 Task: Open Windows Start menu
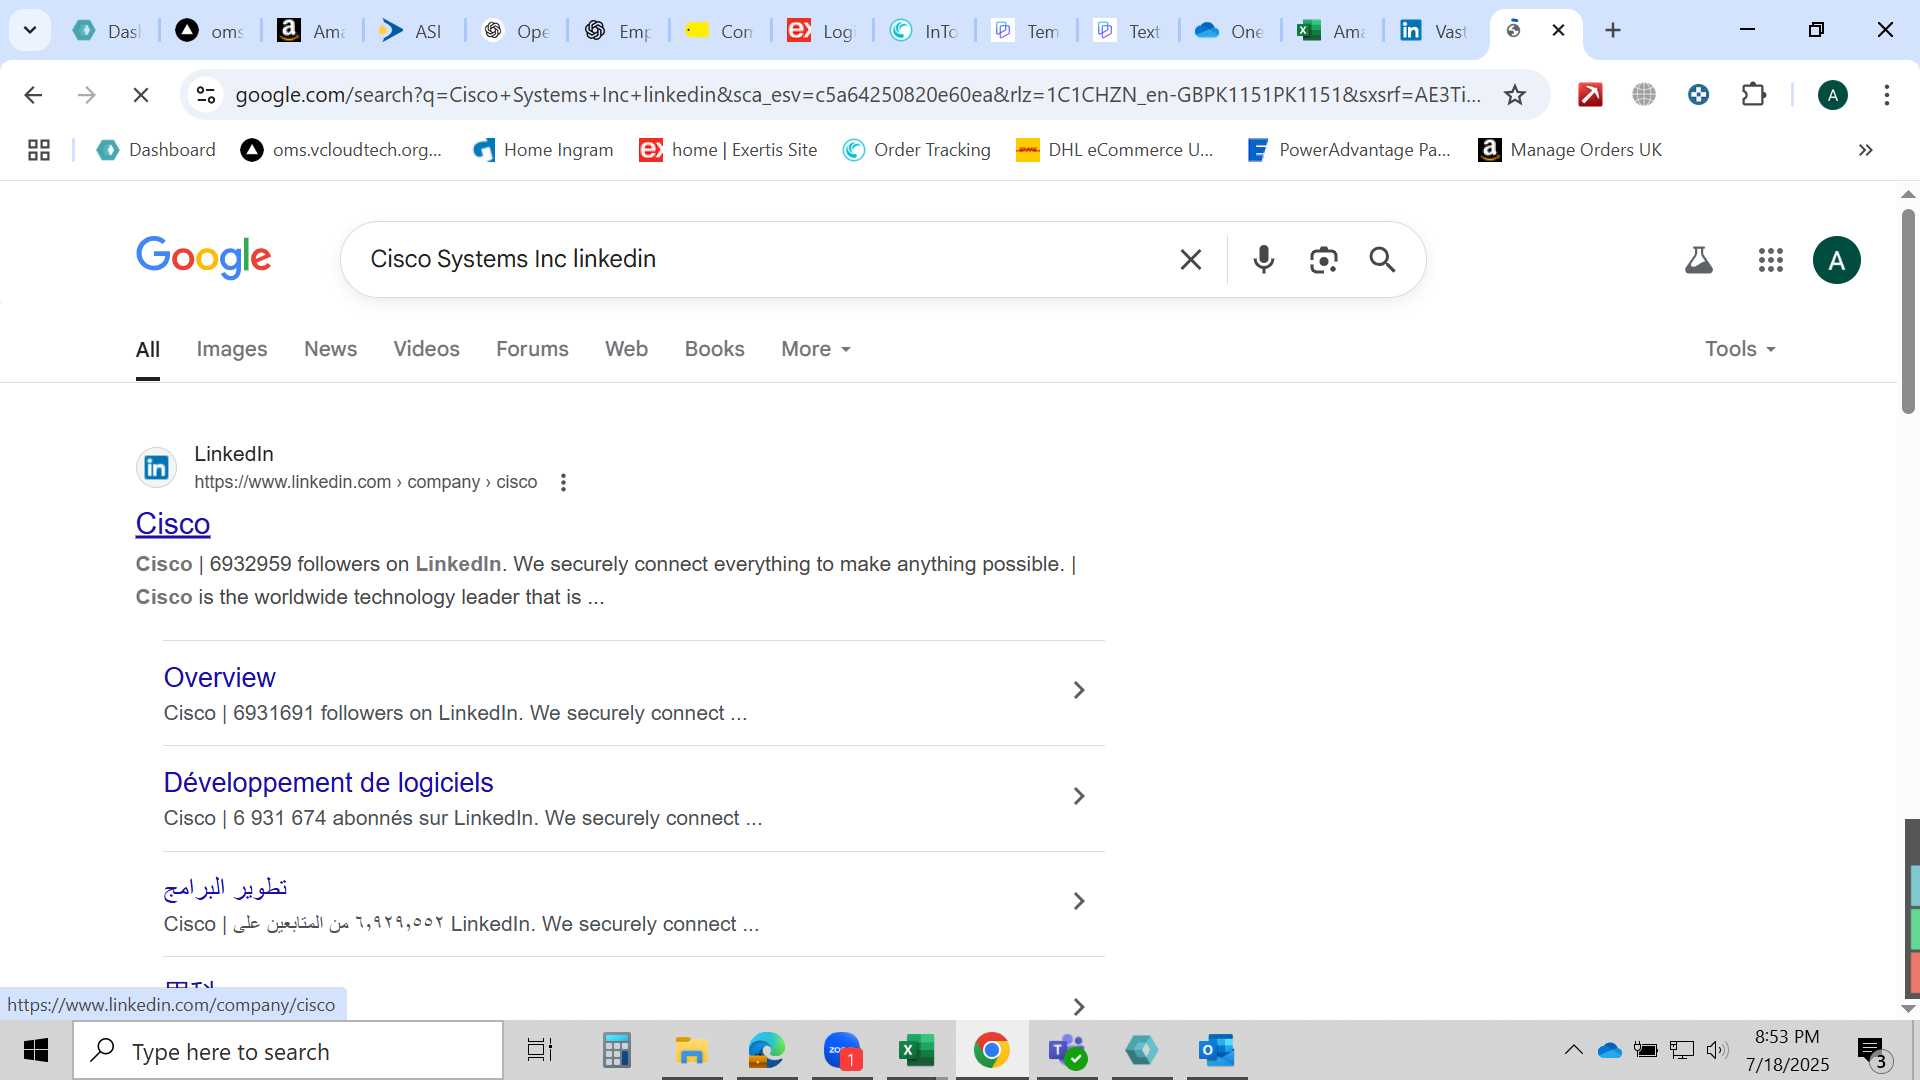pos(36,1051)
